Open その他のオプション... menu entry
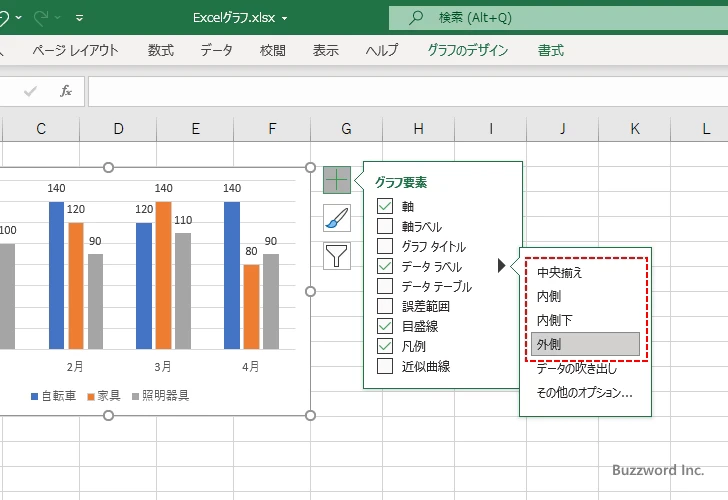 585,393
